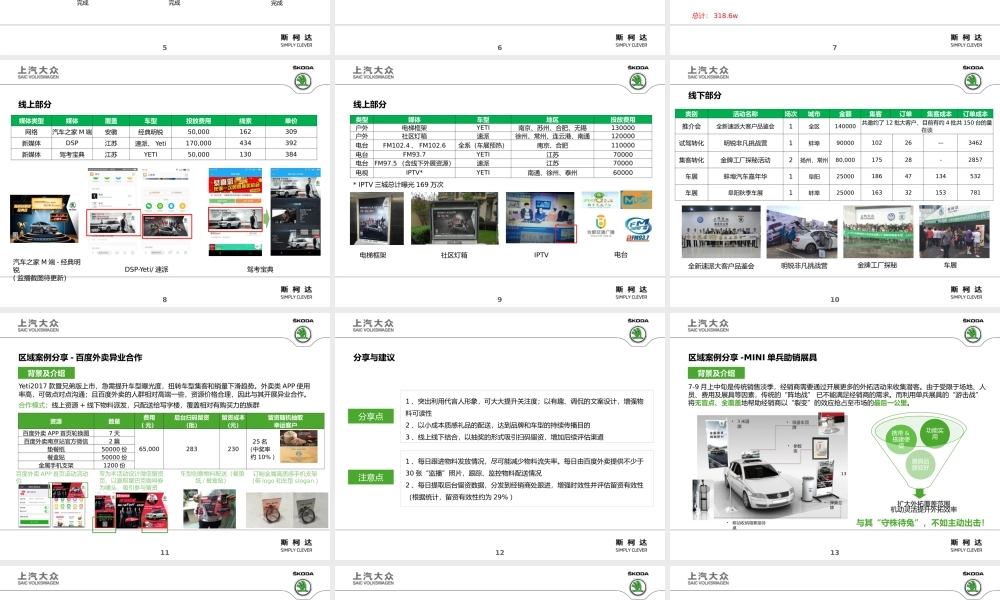Click the Skoda logo on slide 8
The height and width of the screenshot is (600, 1000).
303,78
